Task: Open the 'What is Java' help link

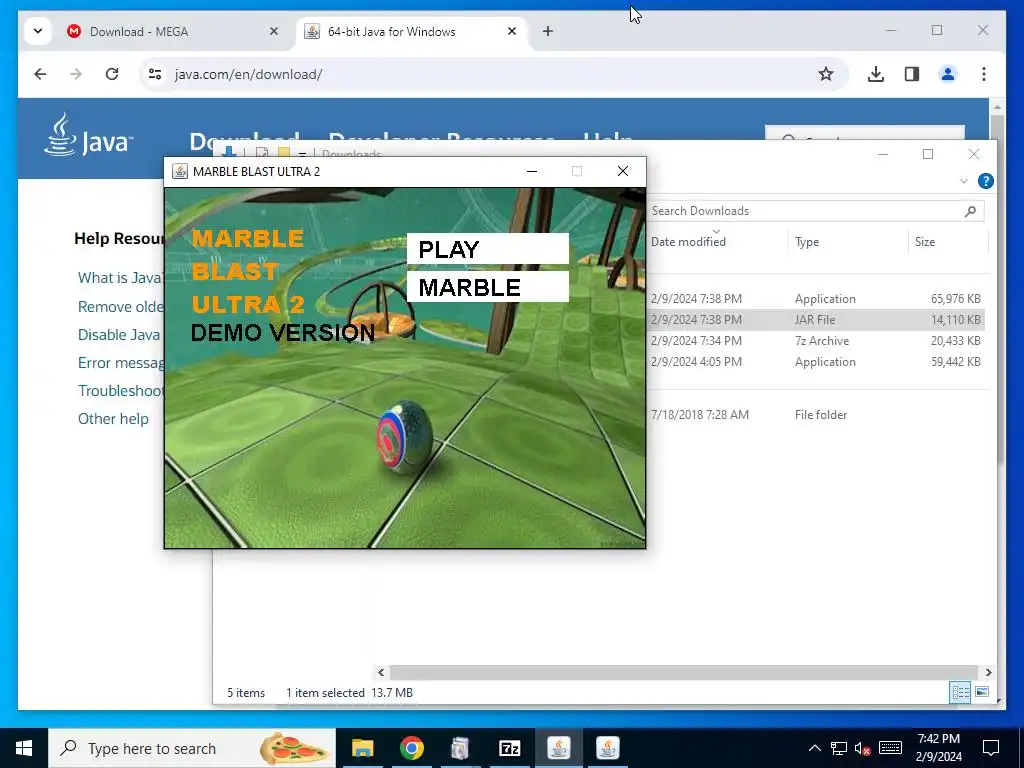Action: (x=120, y=278)
